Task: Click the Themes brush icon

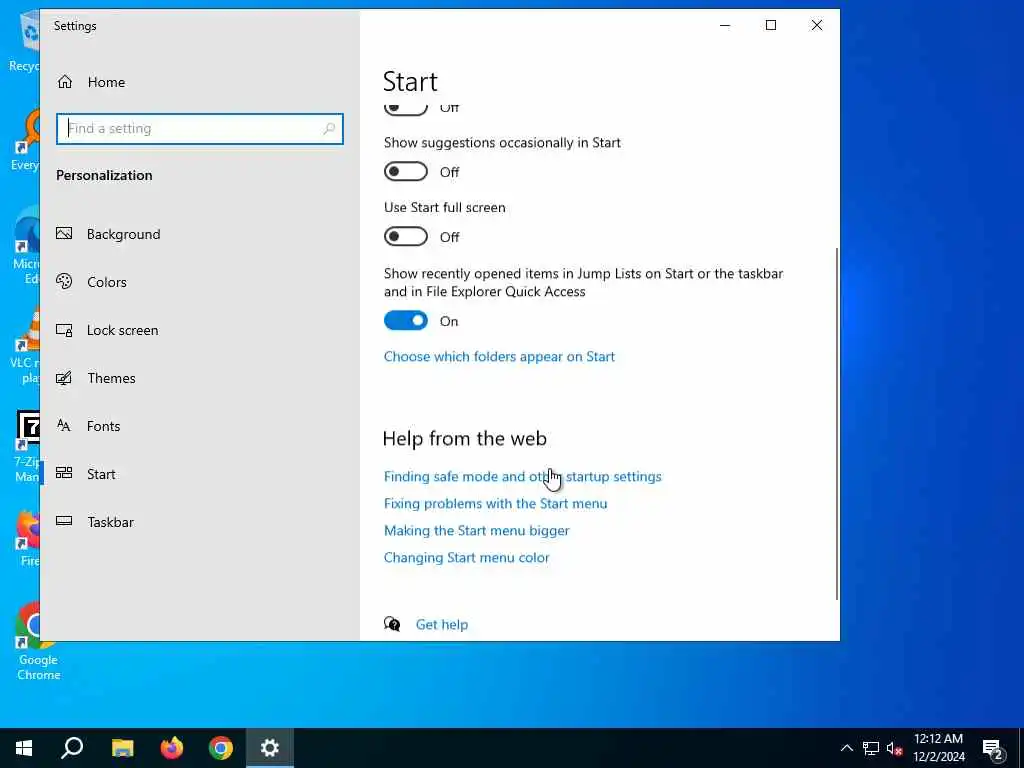Action: [x=64, y=378]
